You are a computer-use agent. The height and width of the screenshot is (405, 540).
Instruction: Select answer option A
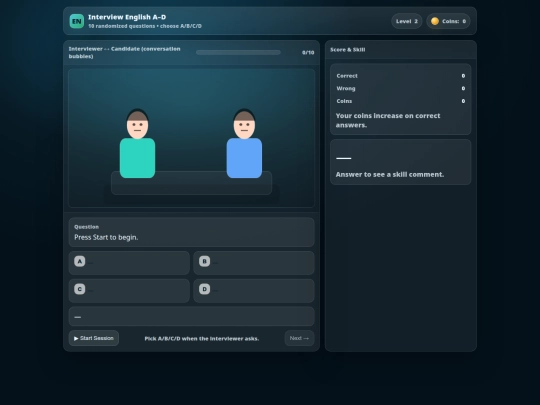129,263
